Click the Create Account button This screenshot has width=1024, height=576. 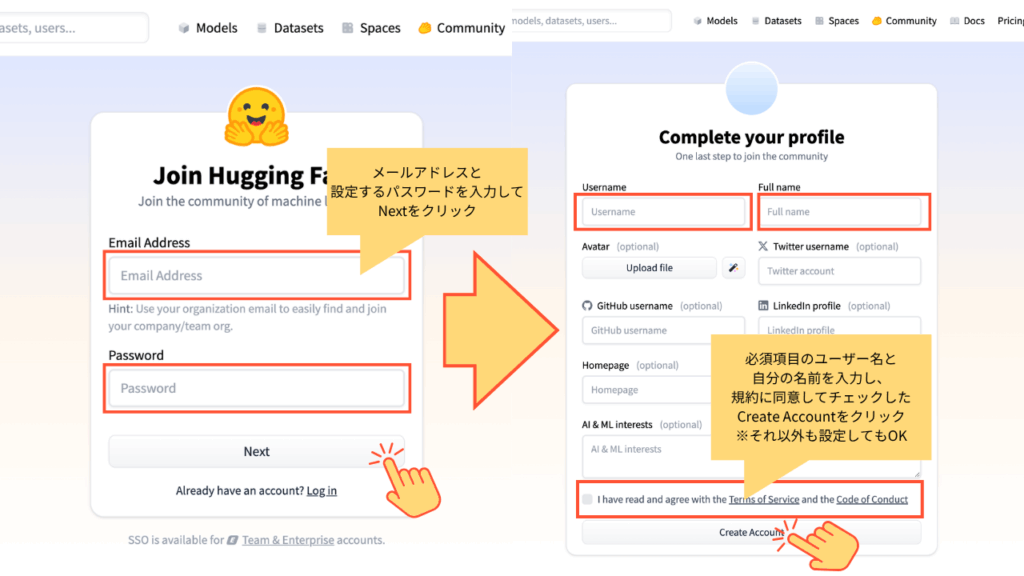752,532
